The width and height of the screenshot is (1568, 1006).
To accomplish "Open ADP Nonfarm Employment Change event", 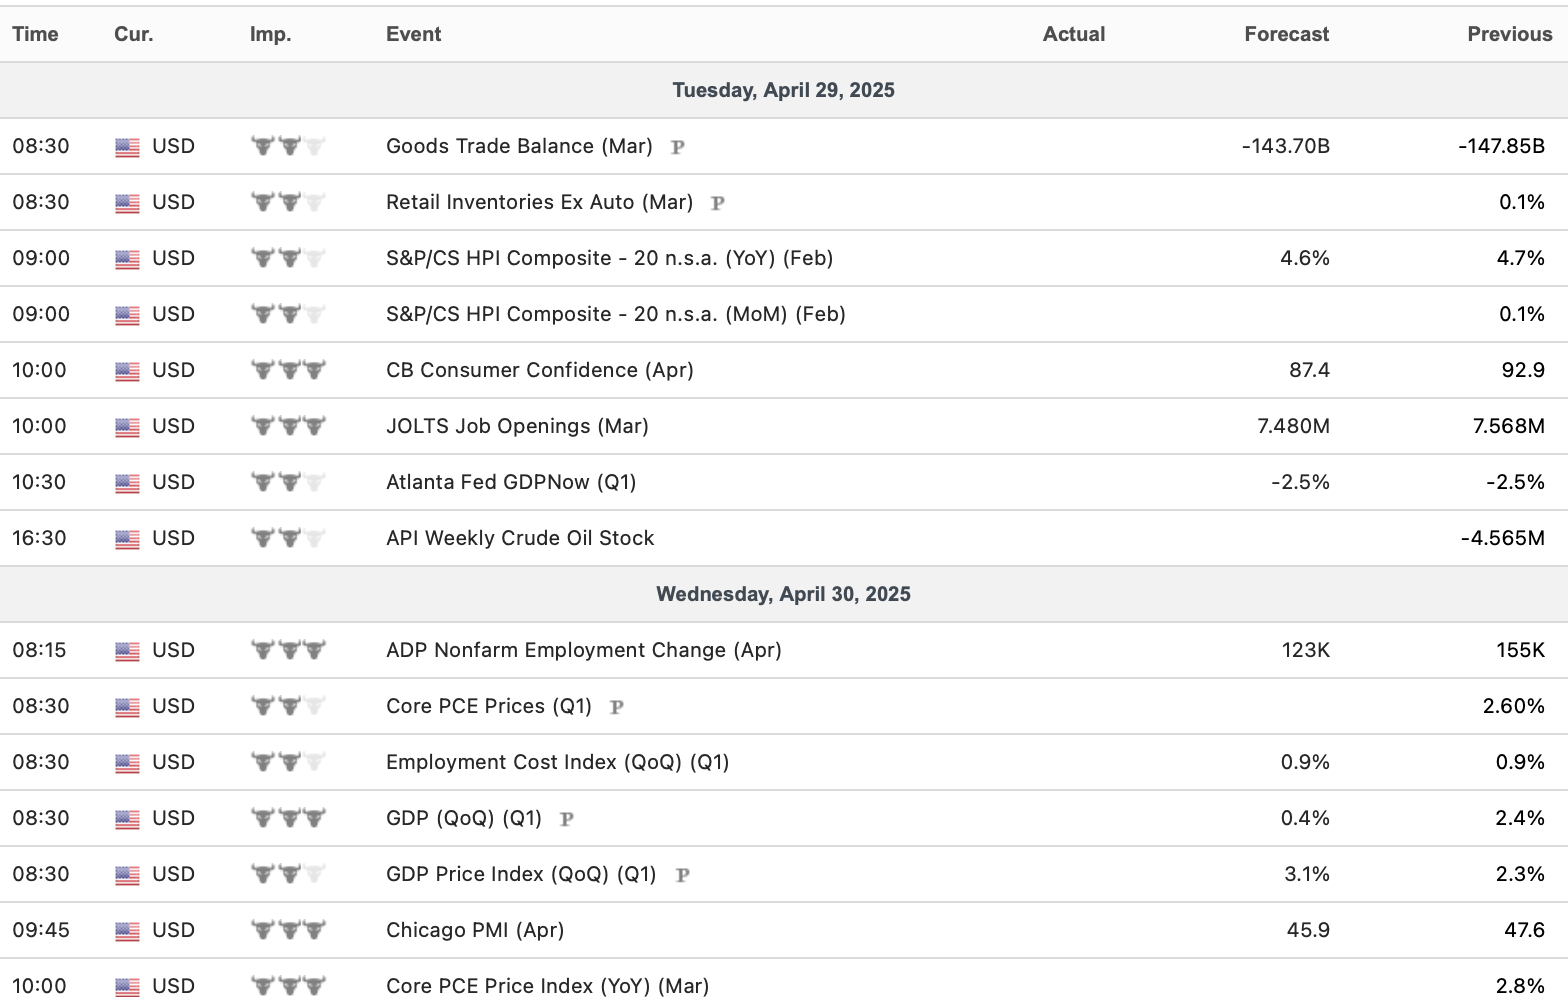I will [583, 650].
